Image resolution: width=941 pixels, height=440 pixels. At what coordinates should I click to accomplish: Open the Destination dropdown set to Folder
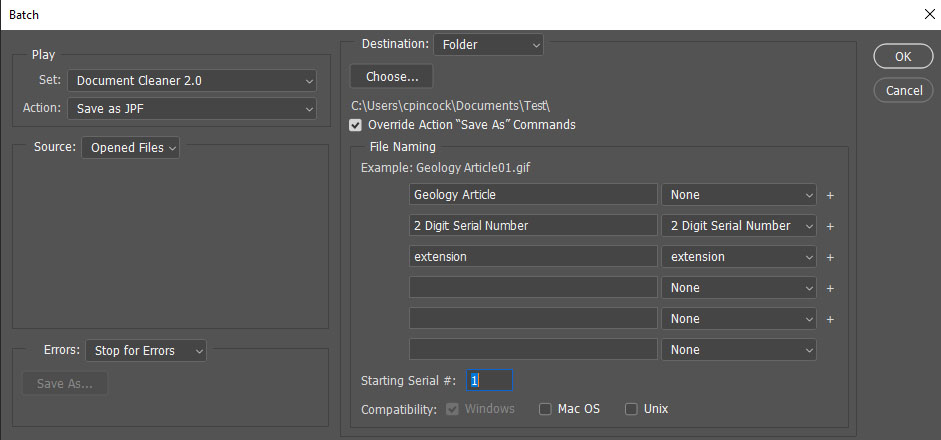[488, 45]
